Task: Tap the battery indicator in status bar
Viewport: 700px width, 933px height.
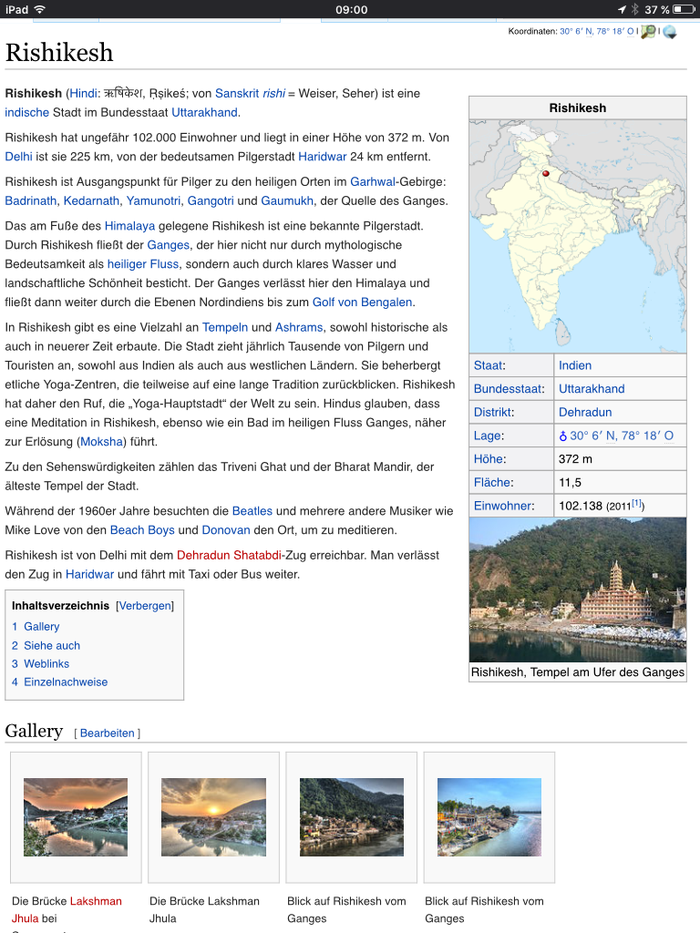Action: [x=685, y=9]
